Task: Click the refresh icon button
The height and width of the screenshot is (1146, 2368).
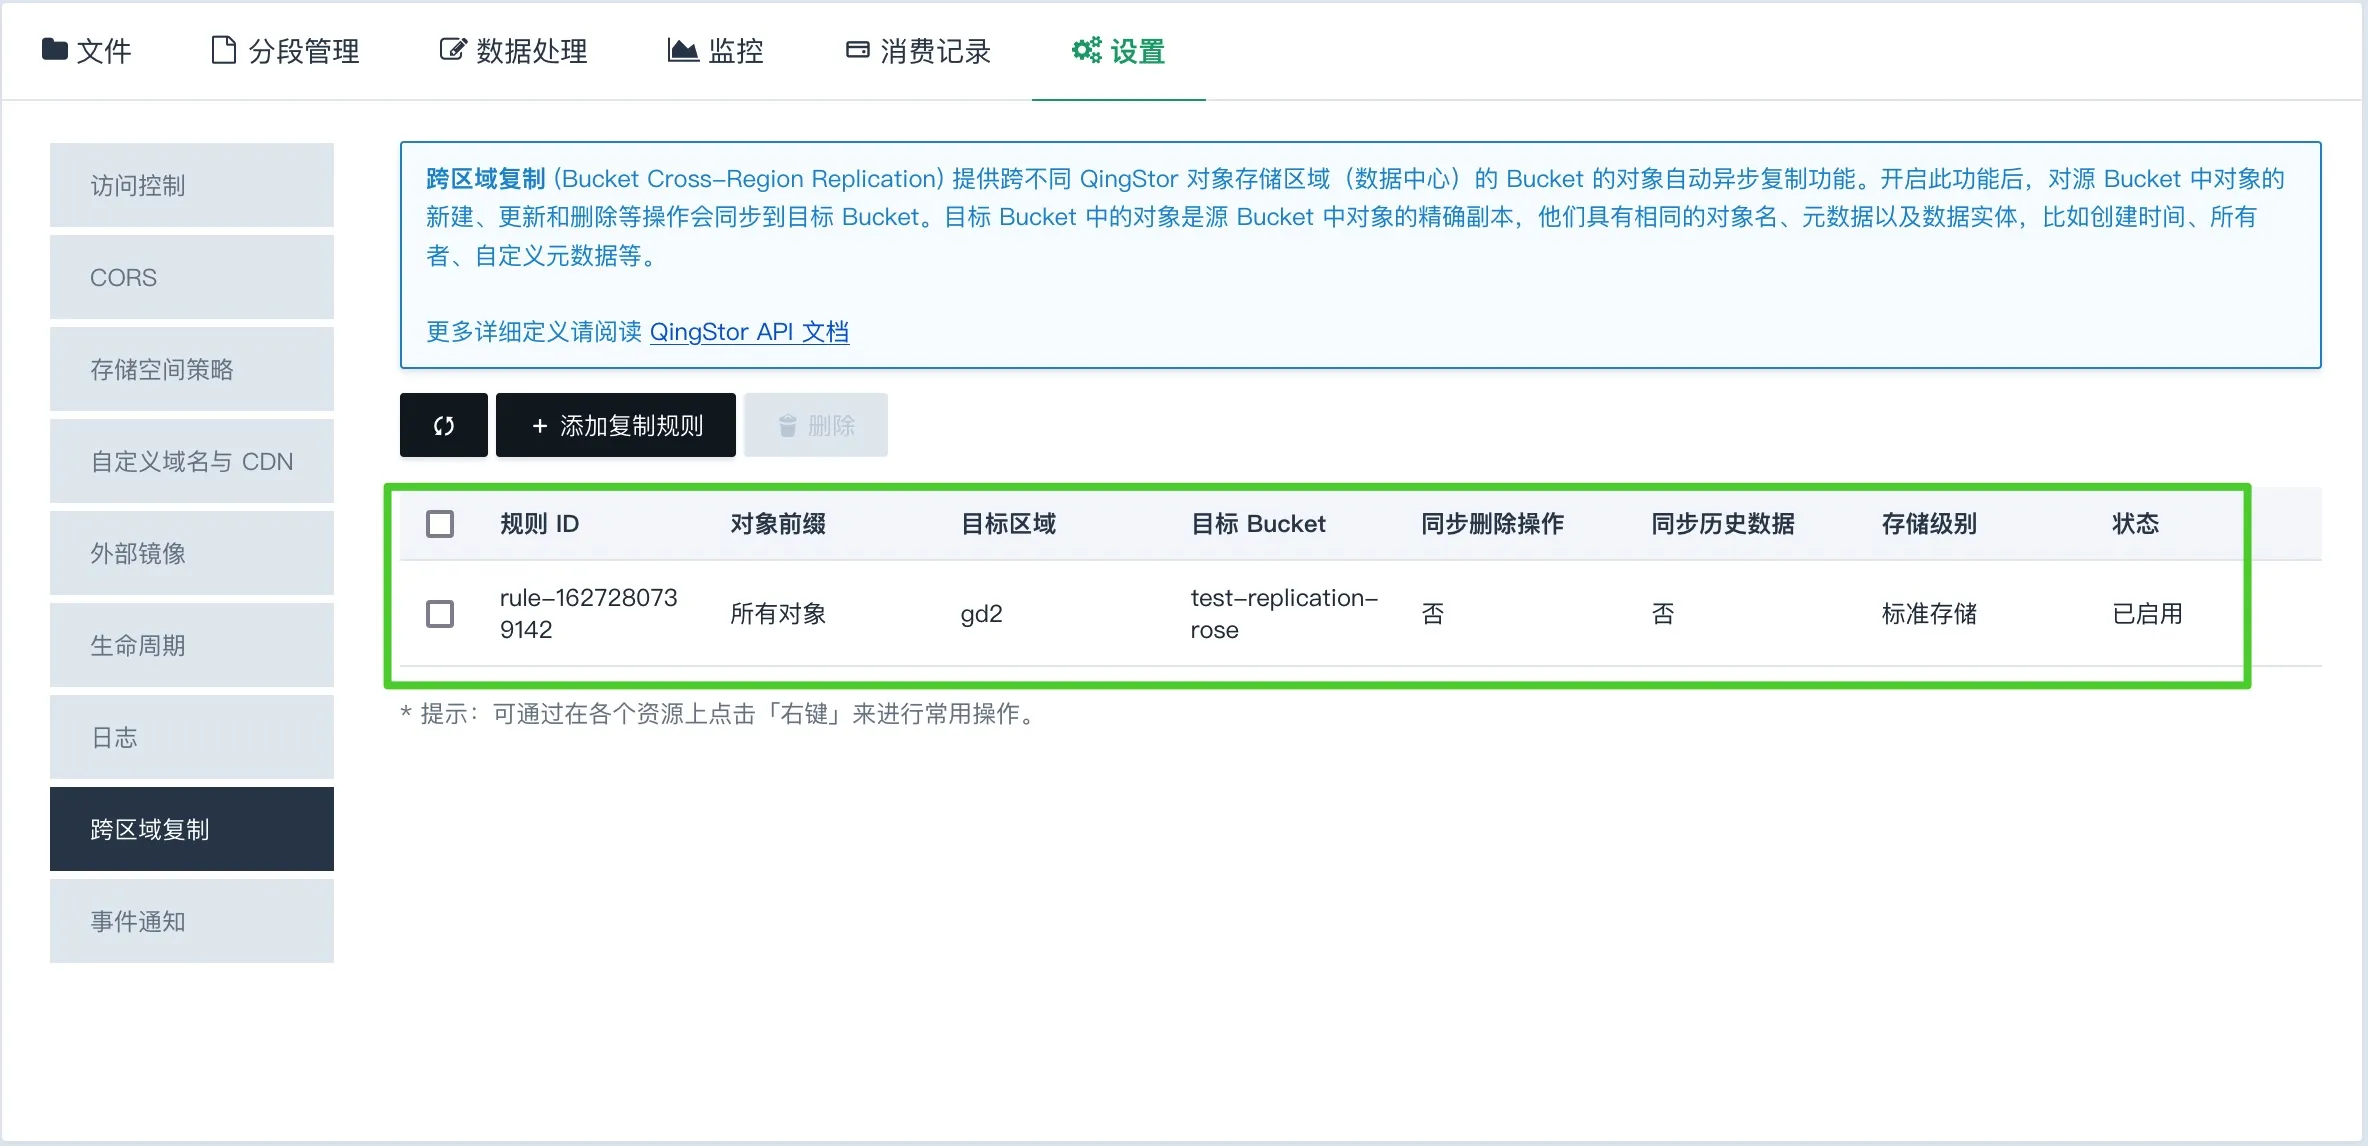Action: pos(444,426)
